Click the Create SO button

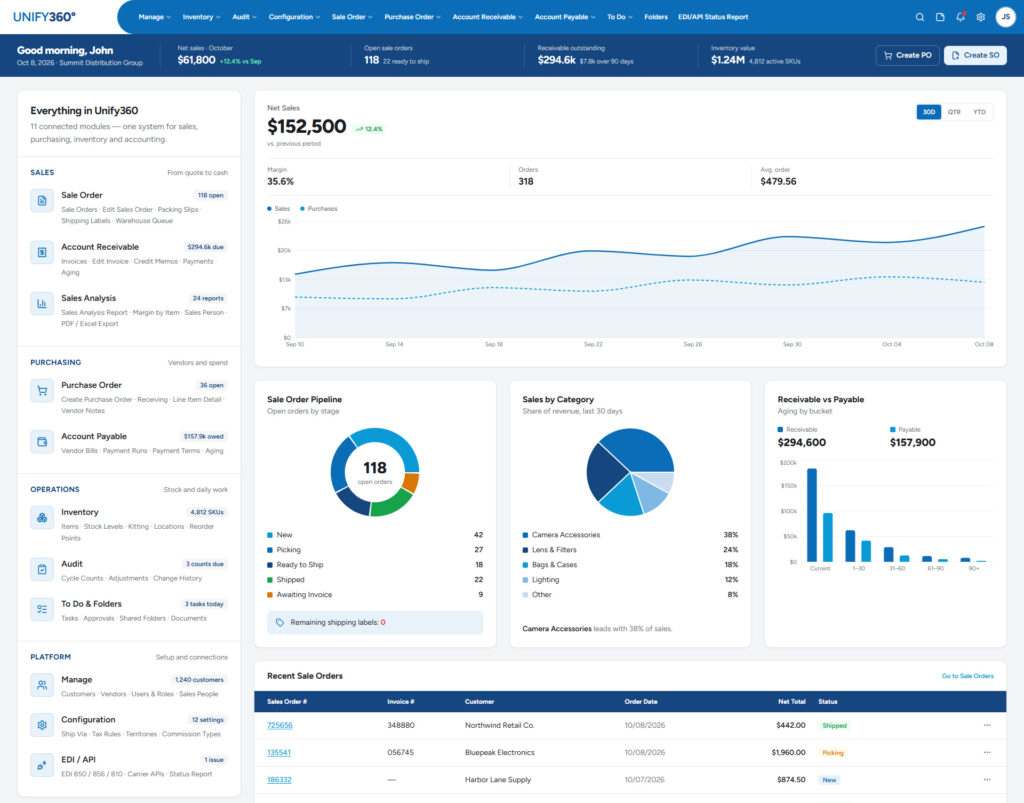(975, 55)
